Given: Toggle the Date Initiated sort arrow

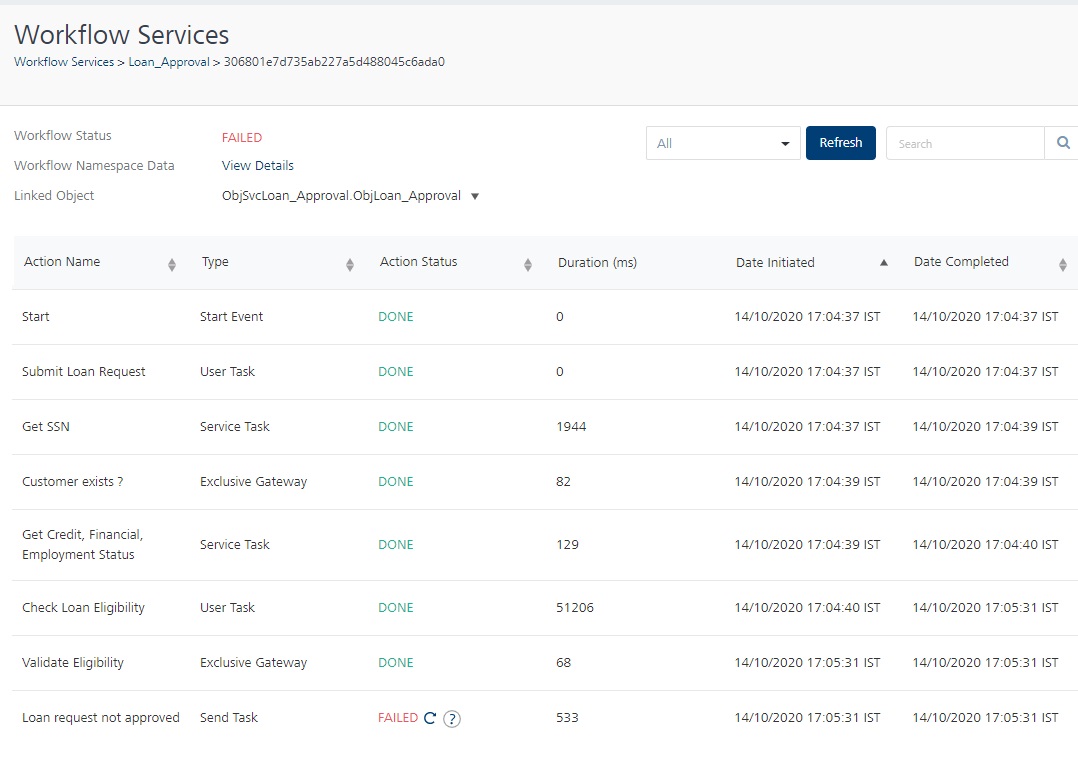Looking at the screenshot, I should 883,263.
